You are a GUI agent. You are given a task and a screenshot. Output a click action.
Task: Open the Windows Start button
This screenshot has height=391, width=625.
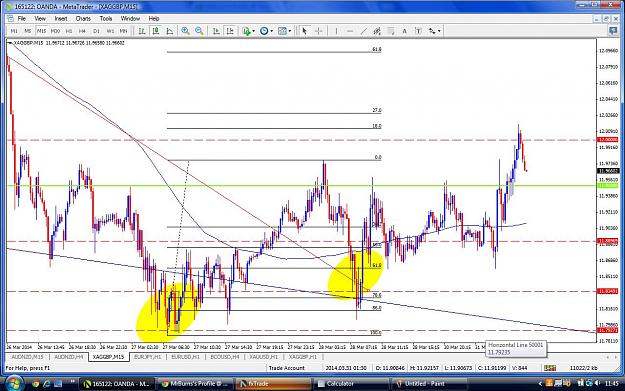point(14,383)
